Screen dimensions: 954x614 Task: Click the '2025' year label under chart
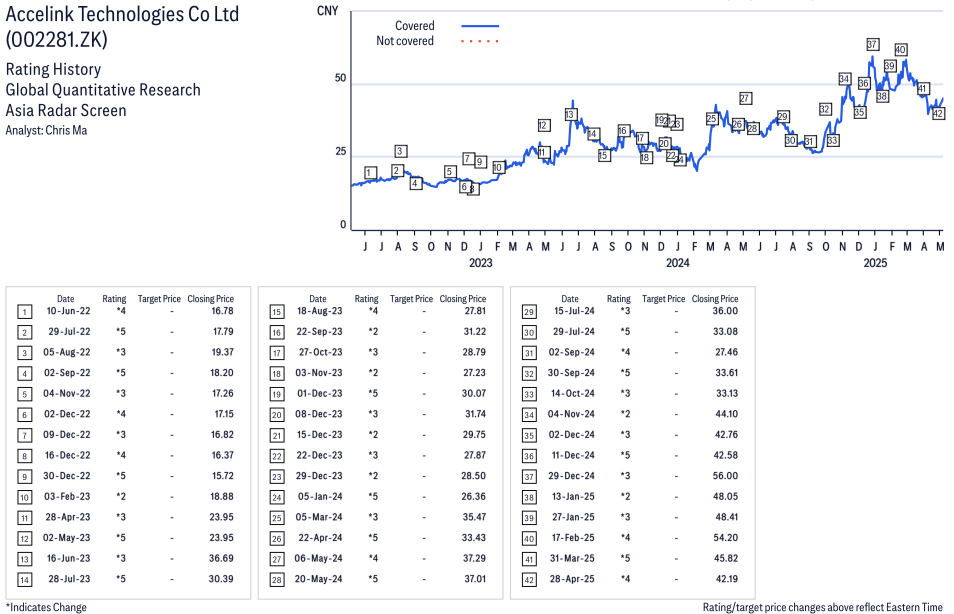(x=876, y=263)
